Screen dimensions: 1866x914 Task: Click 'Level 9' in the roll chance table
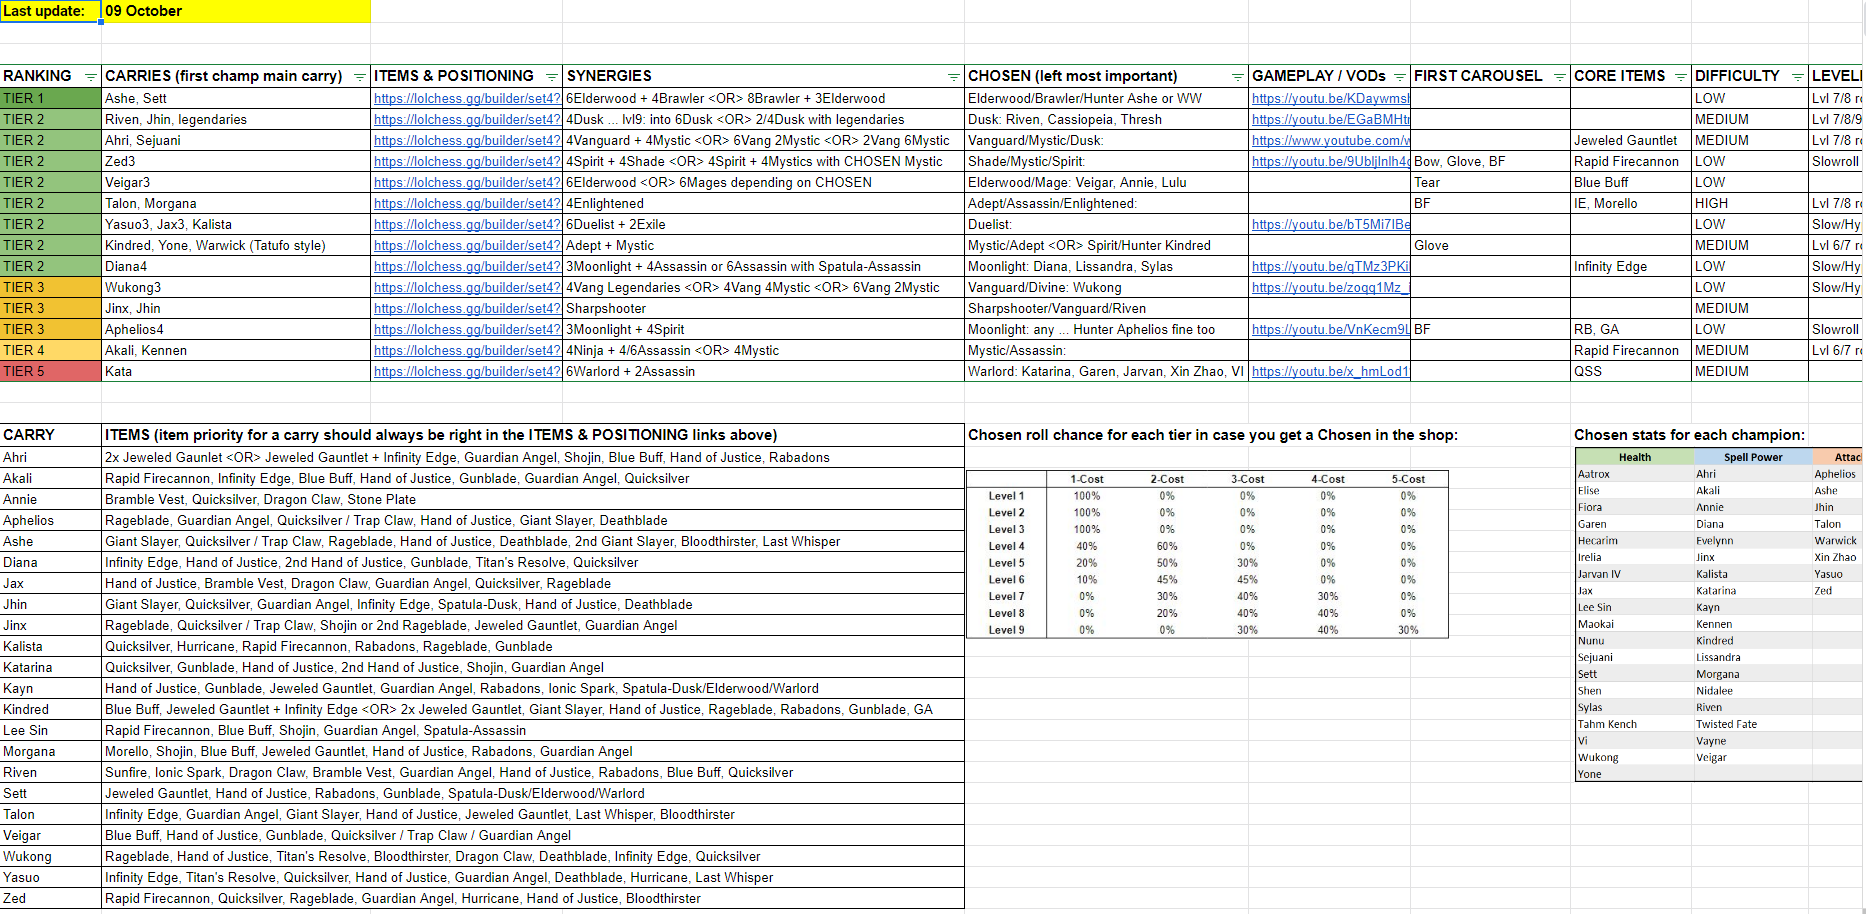pyautogui.click(x=1006, y=630)
